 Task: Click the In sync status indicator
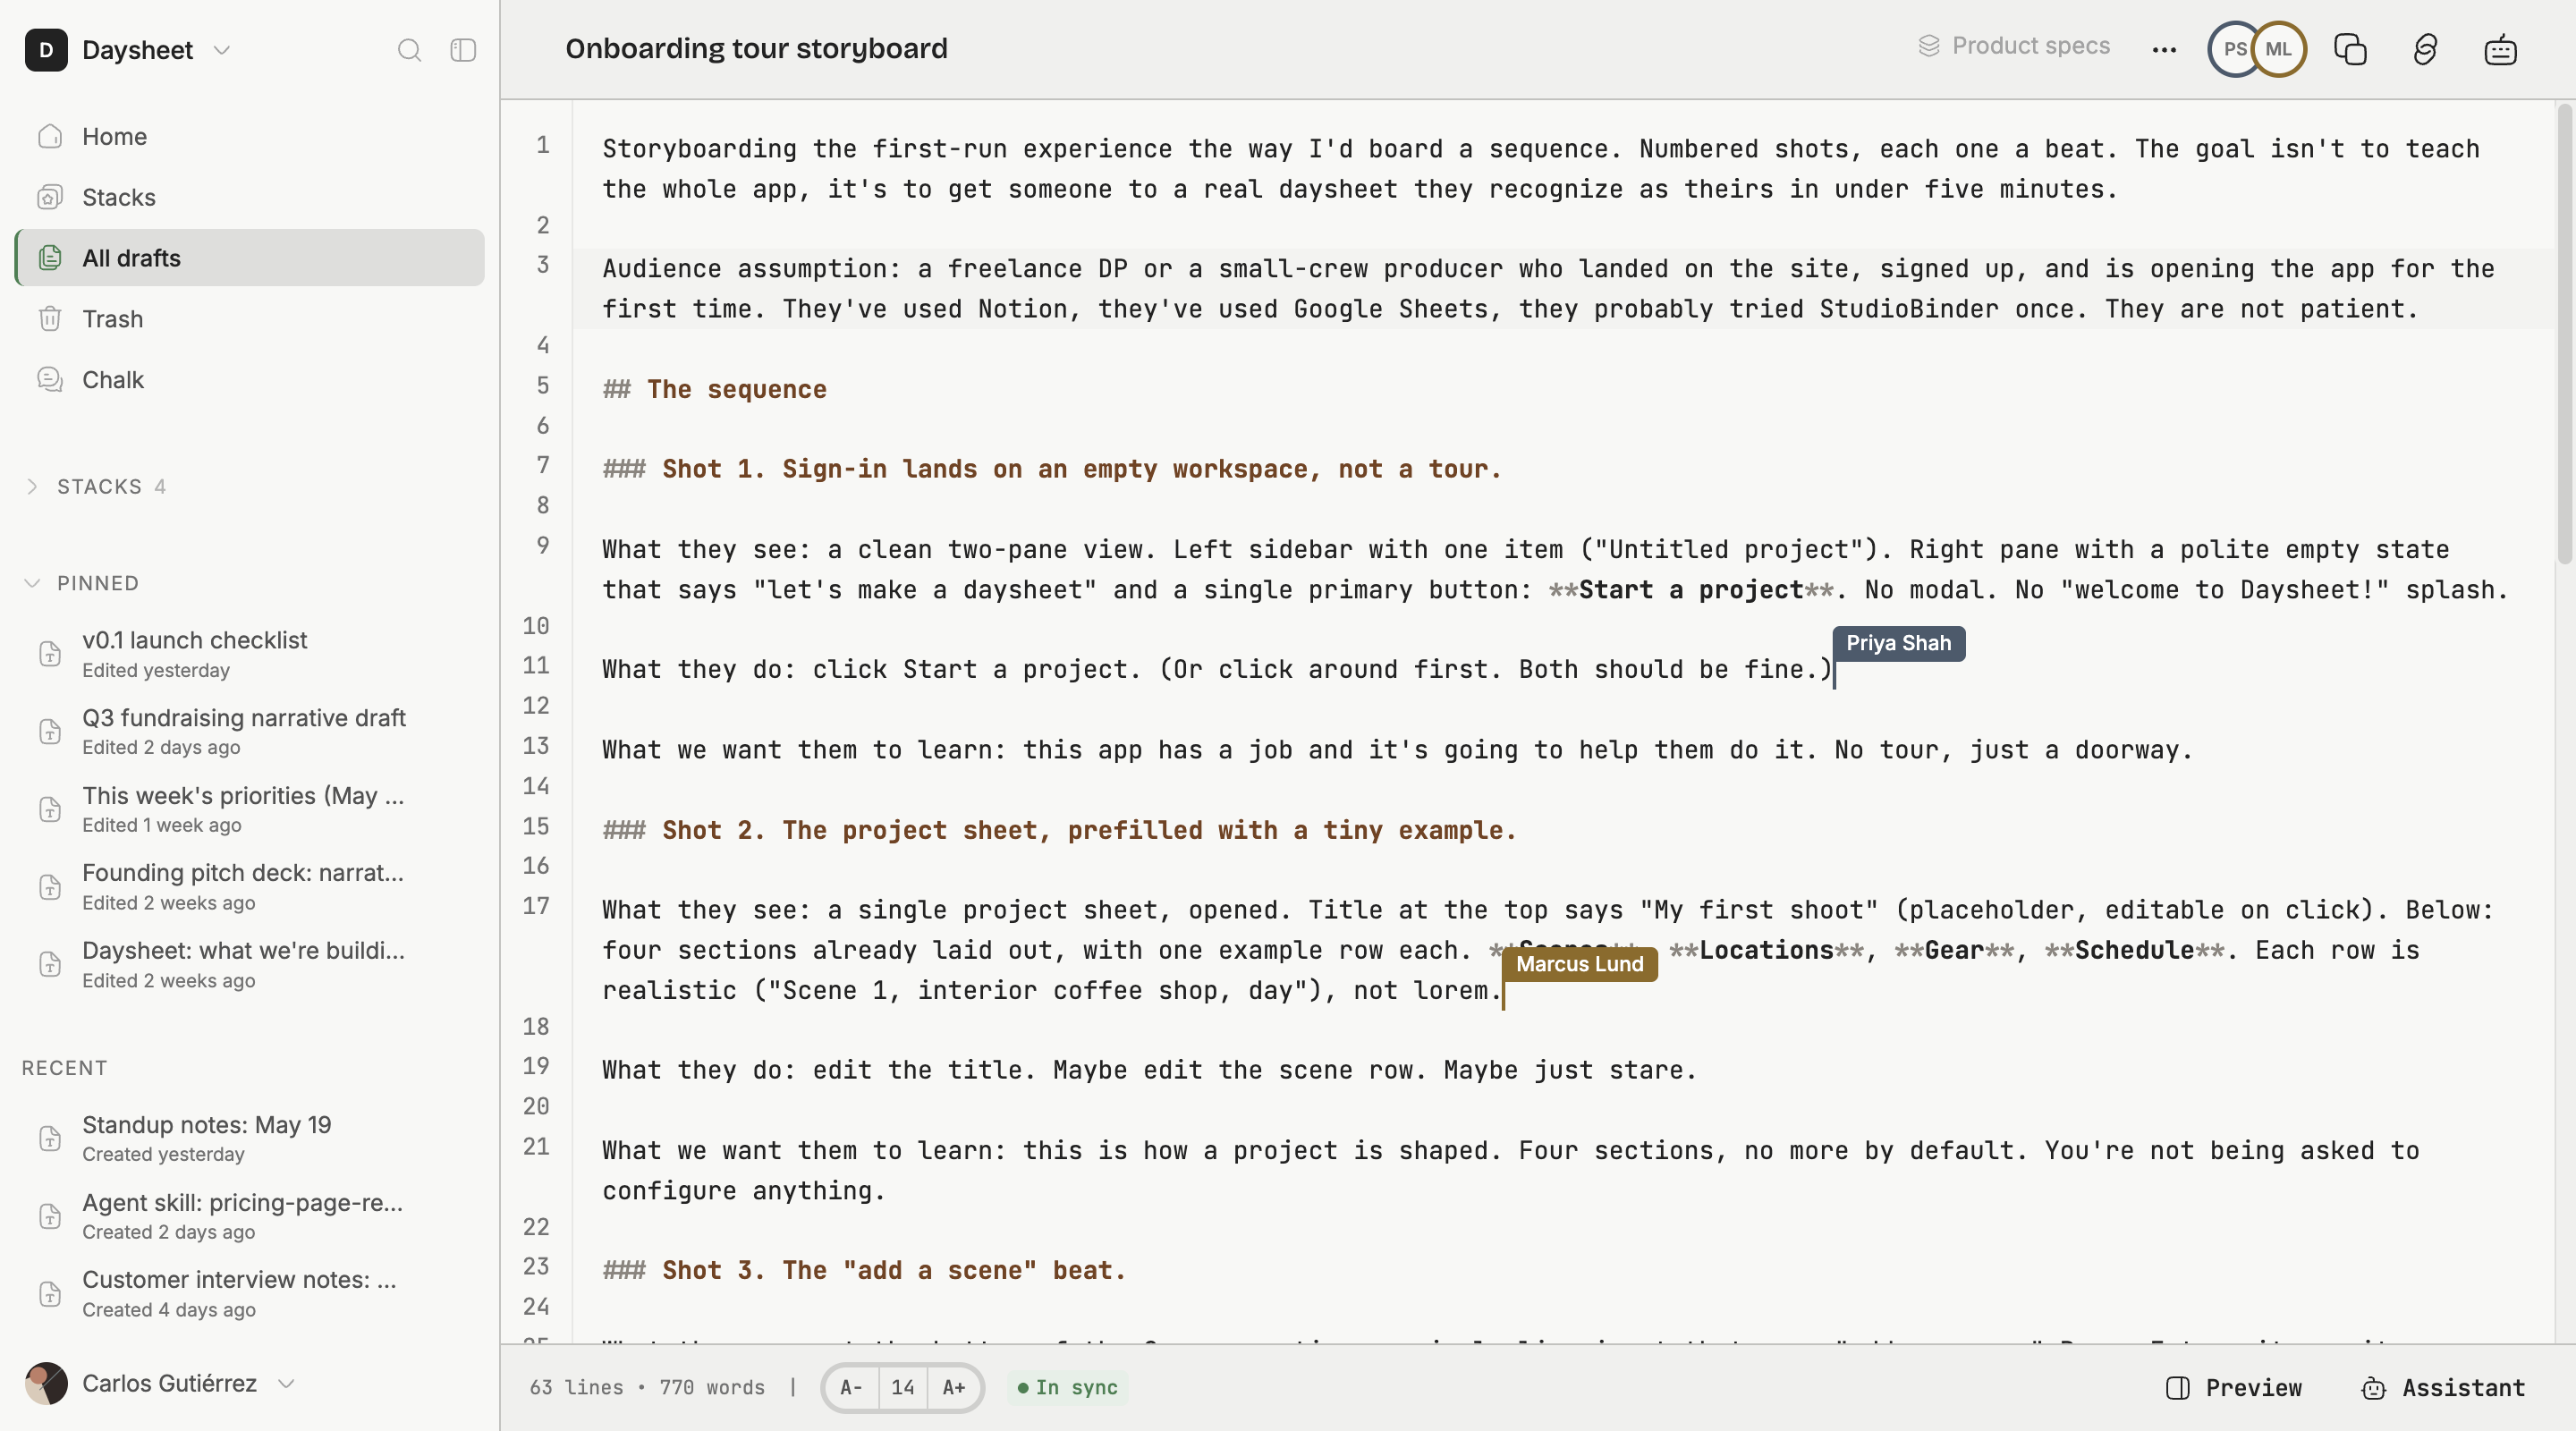pyautogui.click(x=1067, y=1388)
